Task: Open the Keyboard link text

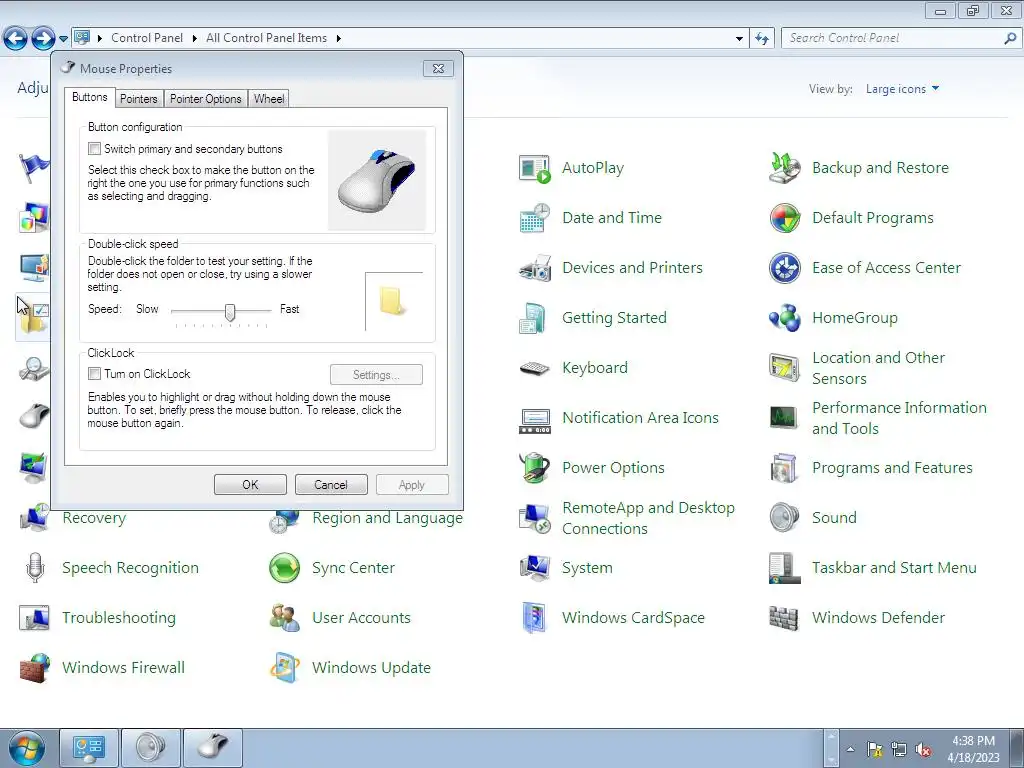Action: point(595,368)
